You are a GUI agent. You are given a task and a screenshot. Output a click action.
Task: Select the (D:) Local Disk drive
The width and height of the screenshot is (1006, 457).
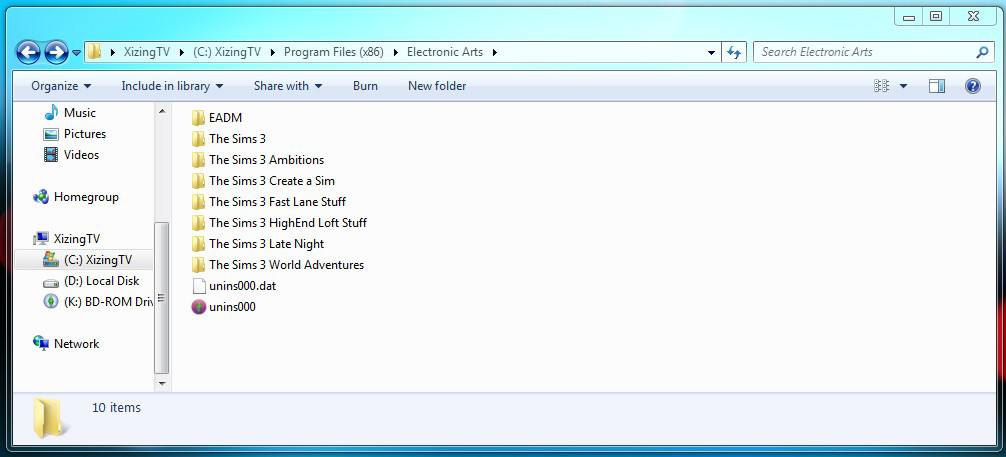(101, 281)
